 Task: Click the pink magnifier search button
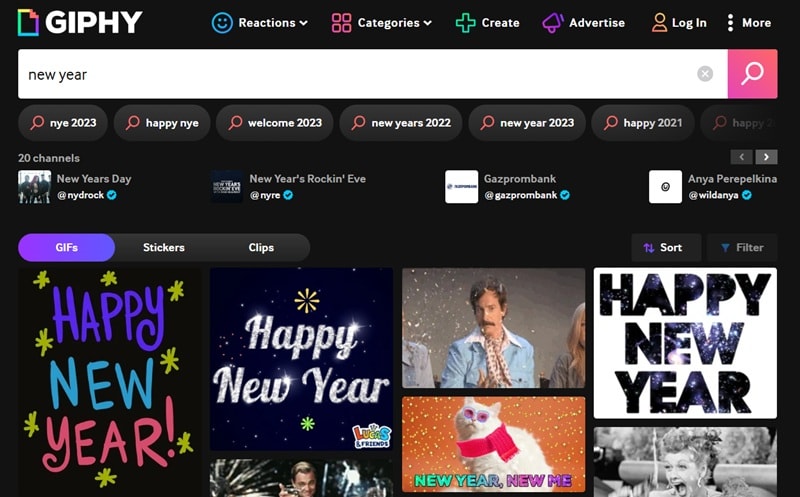point(753,74)
